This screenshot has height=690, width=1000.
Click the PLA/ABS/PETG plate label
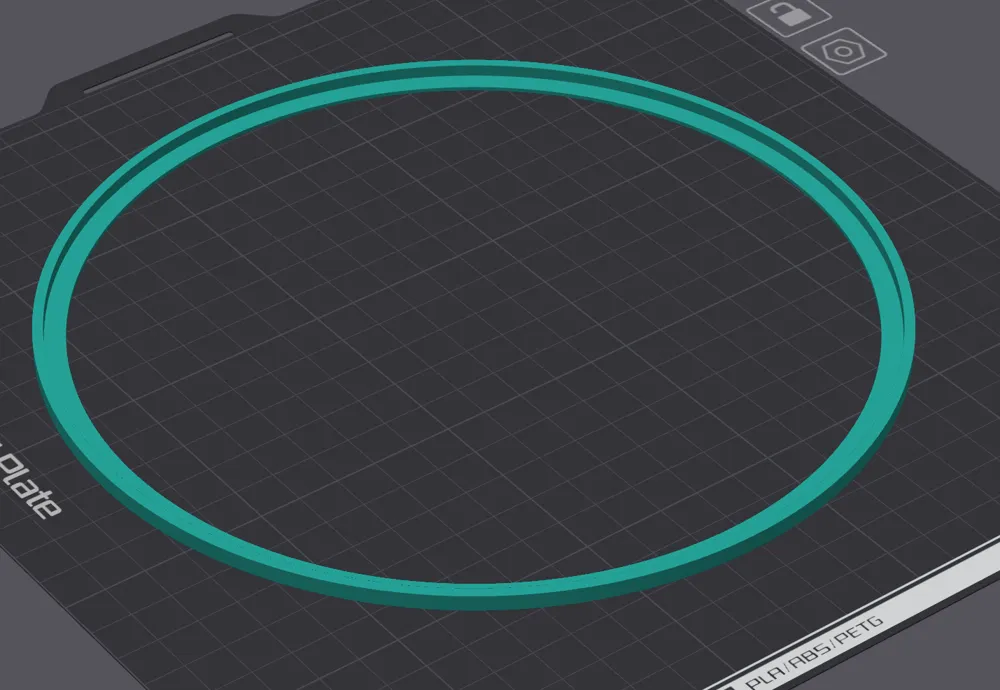tap(815, 652)
